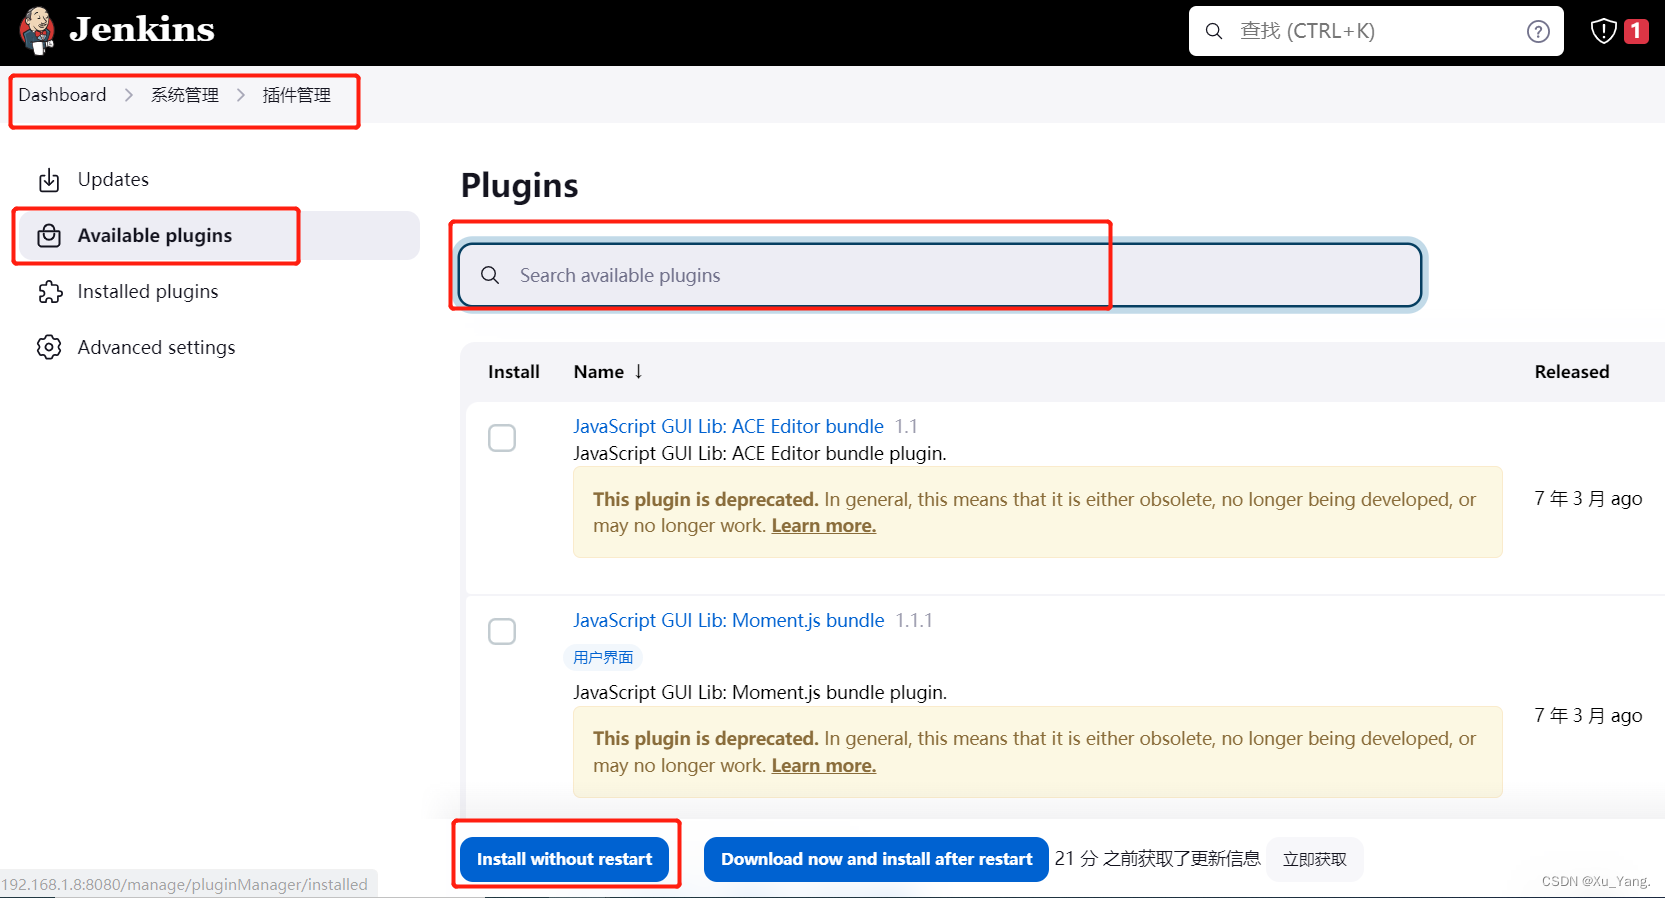The image size is (1665, 898).
Task: Click the Install without restart button
Action: pos(565,859)
